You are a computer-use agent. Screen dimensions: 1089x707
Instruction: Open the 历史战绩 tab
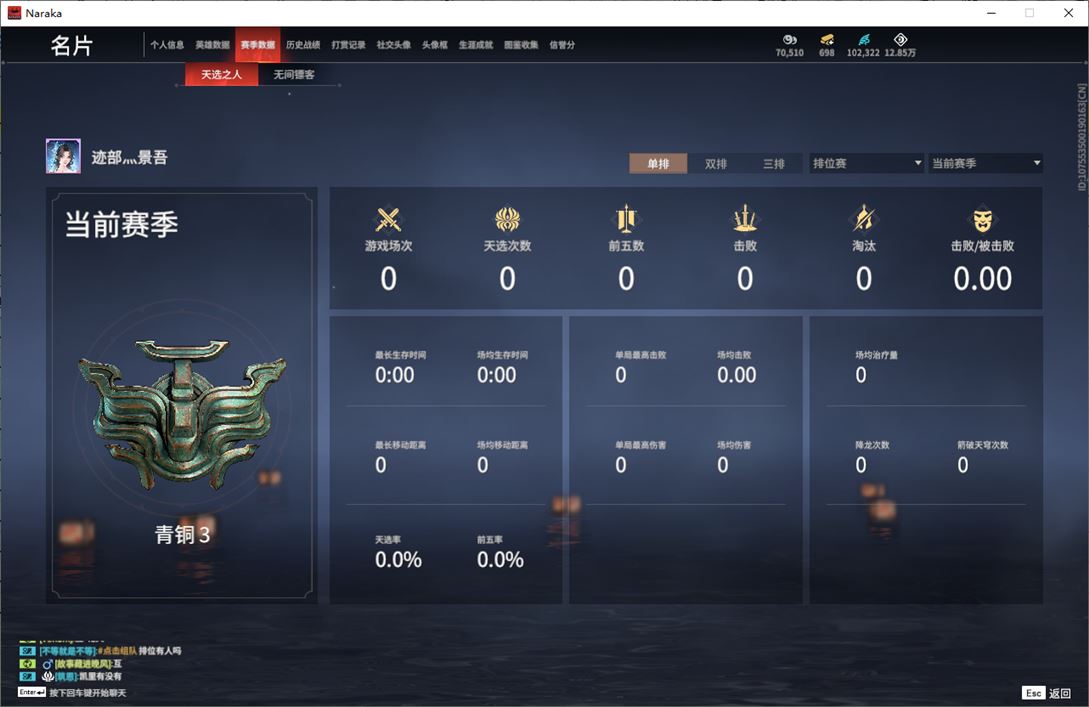(303, 45)
